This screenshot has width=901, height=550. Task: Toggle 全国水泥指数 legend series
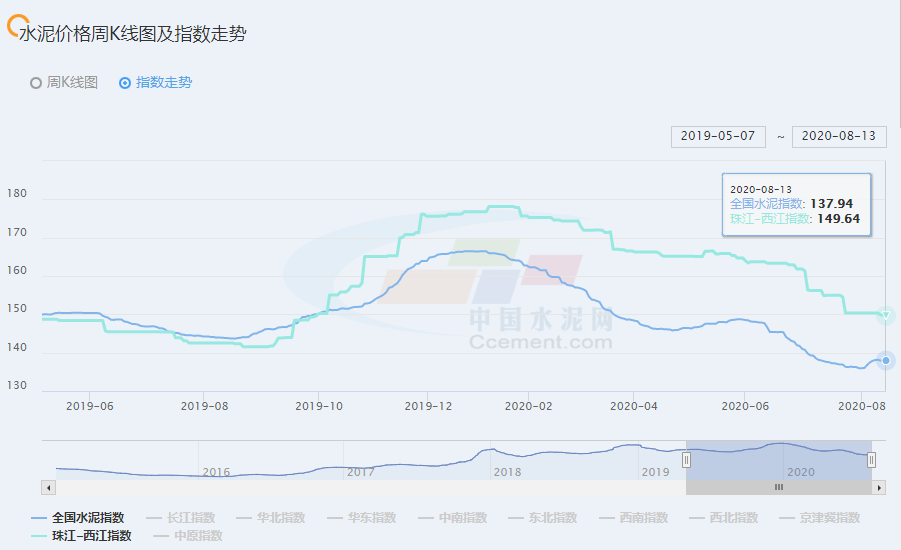(78, 518)
